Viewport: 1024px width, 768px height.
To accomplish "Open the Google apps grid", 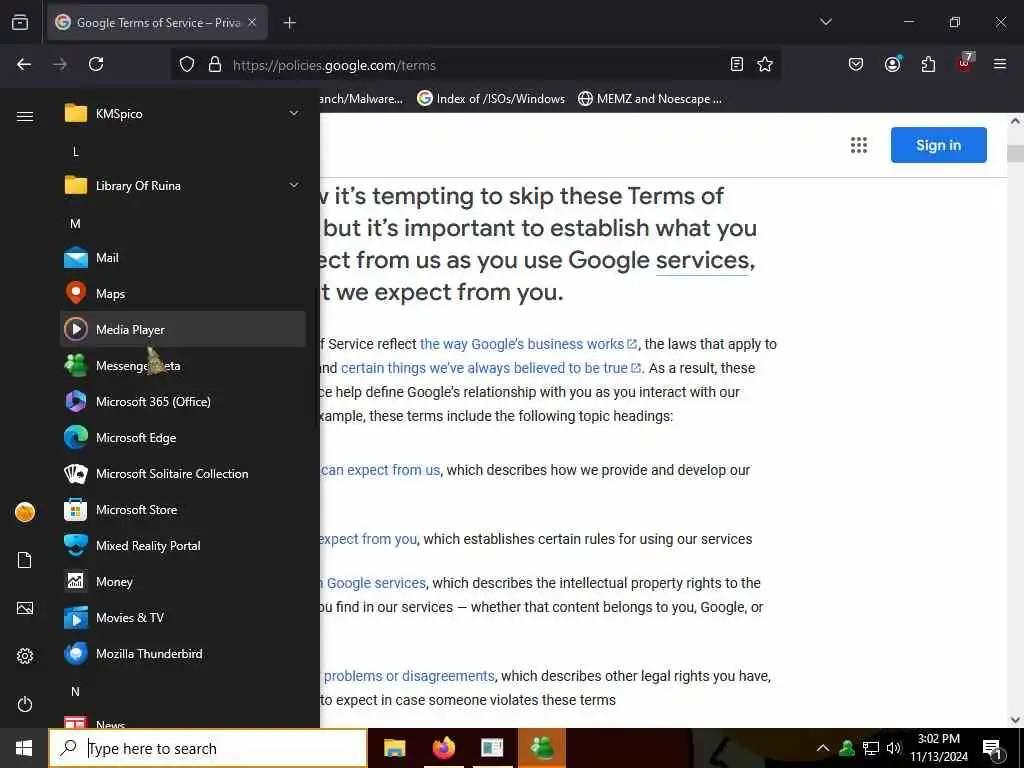I will [x=859, y=145].
